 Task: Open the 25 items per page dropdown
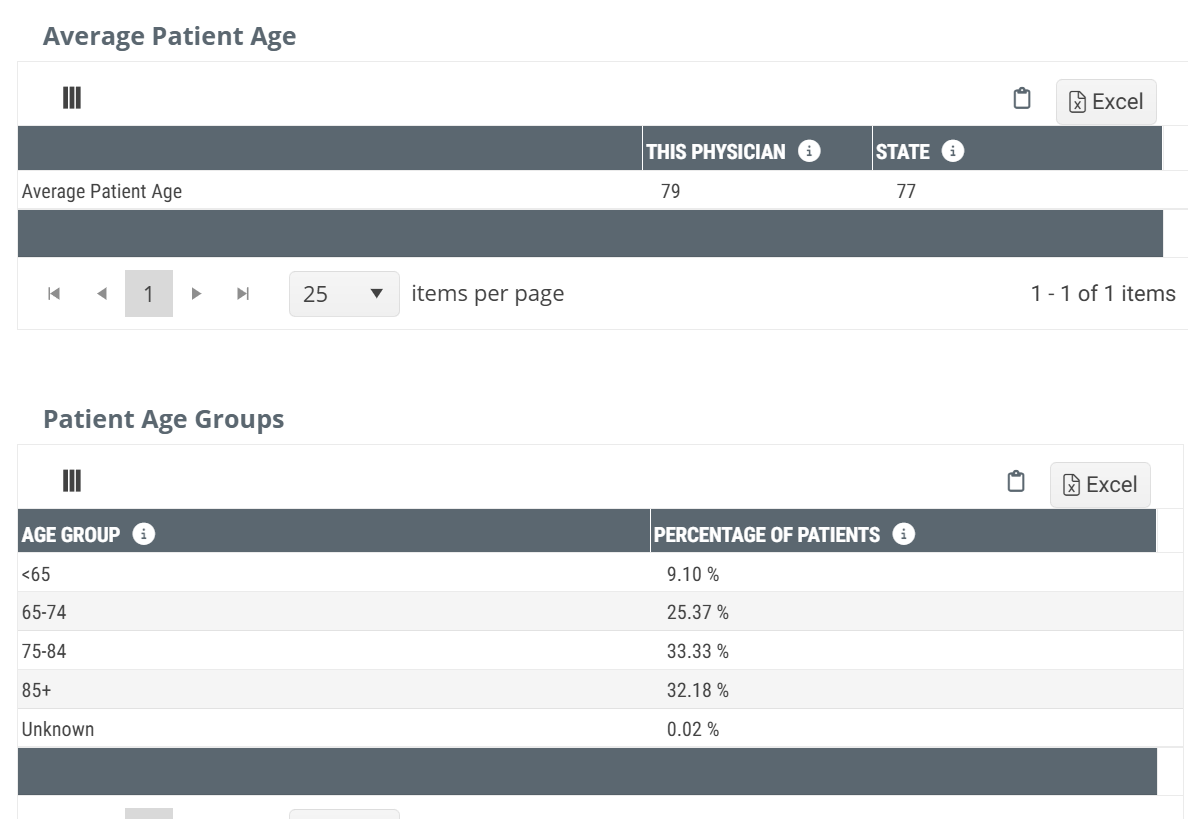344,294
